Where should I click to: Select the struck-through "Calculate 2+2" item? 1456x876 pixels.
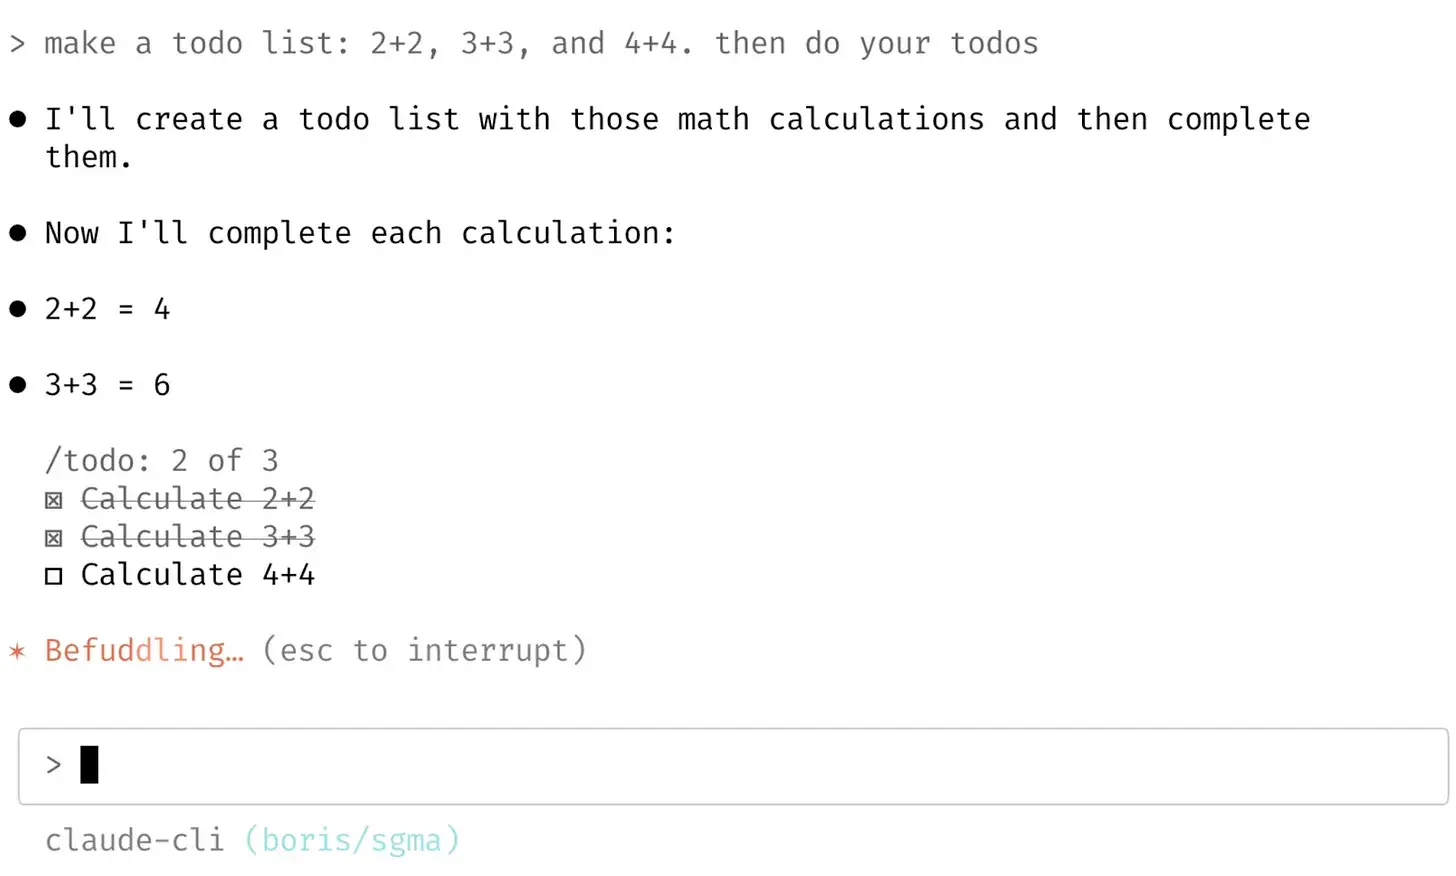198,499
